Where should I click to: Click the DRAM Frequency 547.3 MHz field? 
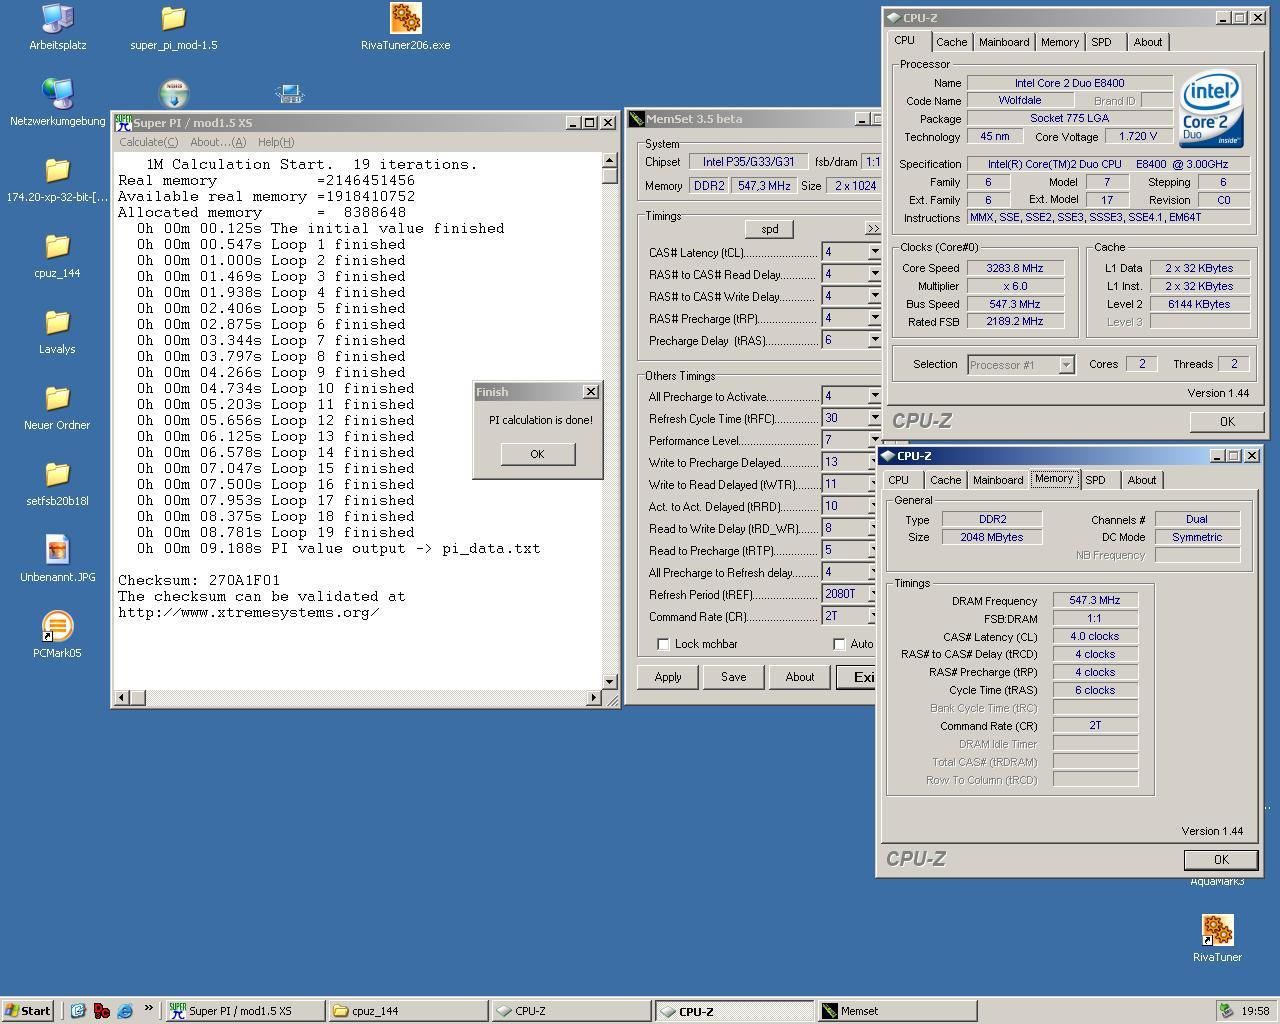(1095, 601)
